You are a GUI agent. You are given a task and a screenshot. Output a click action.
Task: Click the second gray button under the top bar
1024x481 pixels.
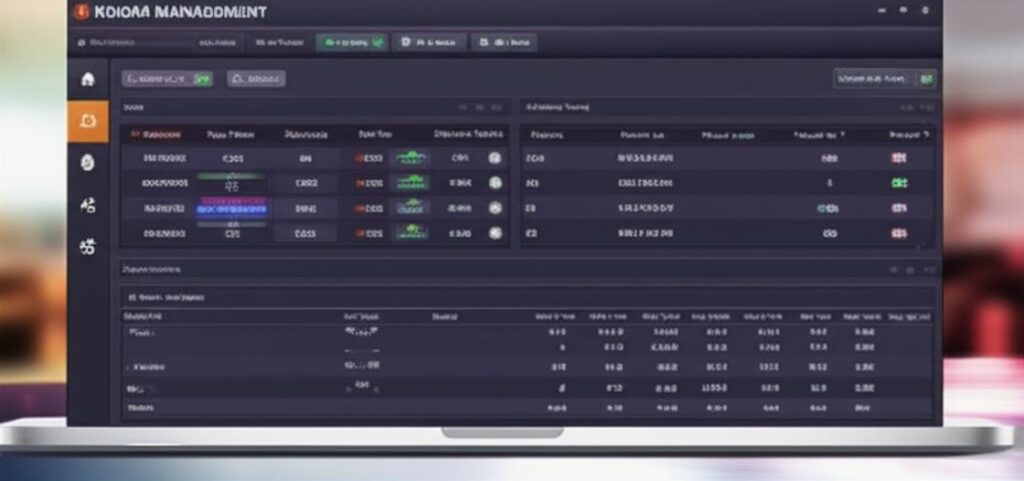click(256, 78)
